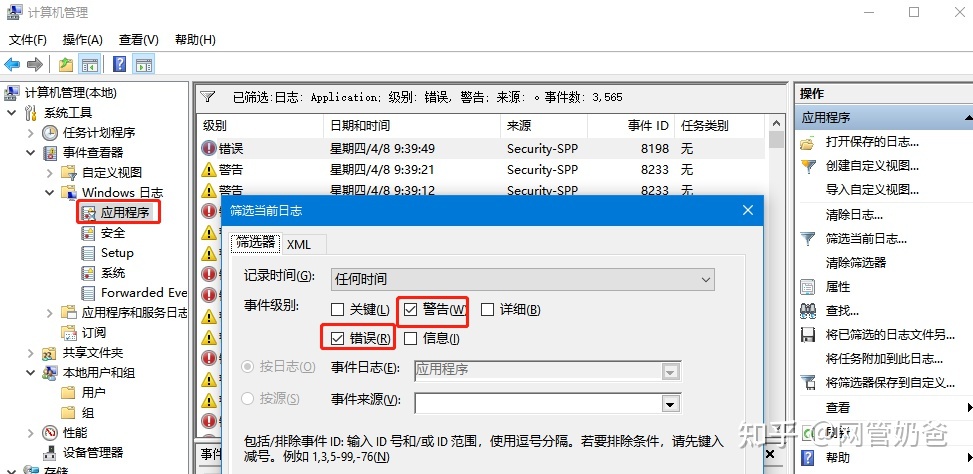This screenshot has height=474, width=973.
Task: Click Save Filter to Custom View action
Action: click(890, 383)
